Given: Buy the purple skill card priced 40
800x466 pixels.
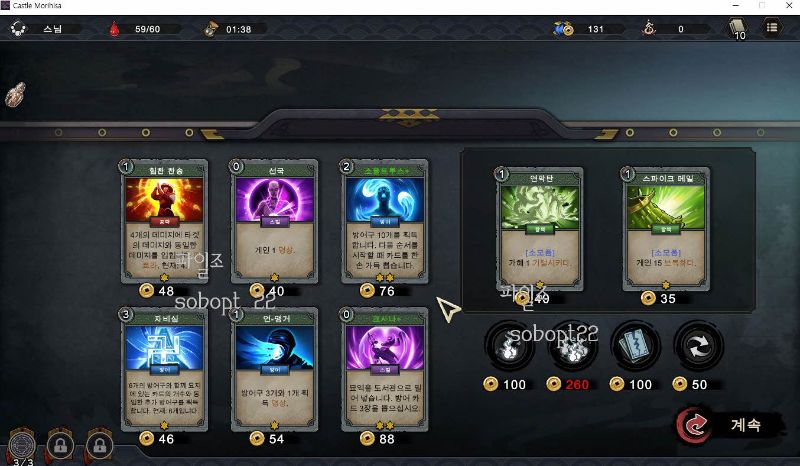Looking at the screenshot, I should pyautogui.click(x=274, y=222).
